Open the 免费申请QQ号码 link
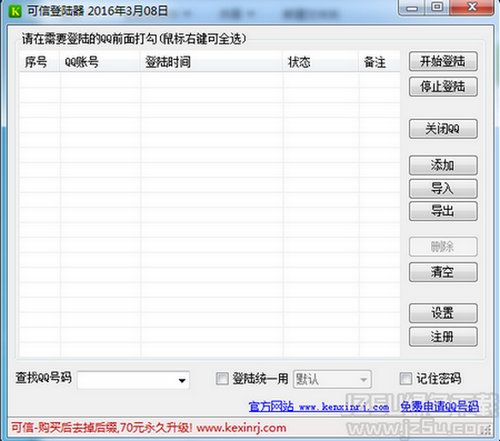The width and height of the screenshot is (500, 441). tap(440, 407)
